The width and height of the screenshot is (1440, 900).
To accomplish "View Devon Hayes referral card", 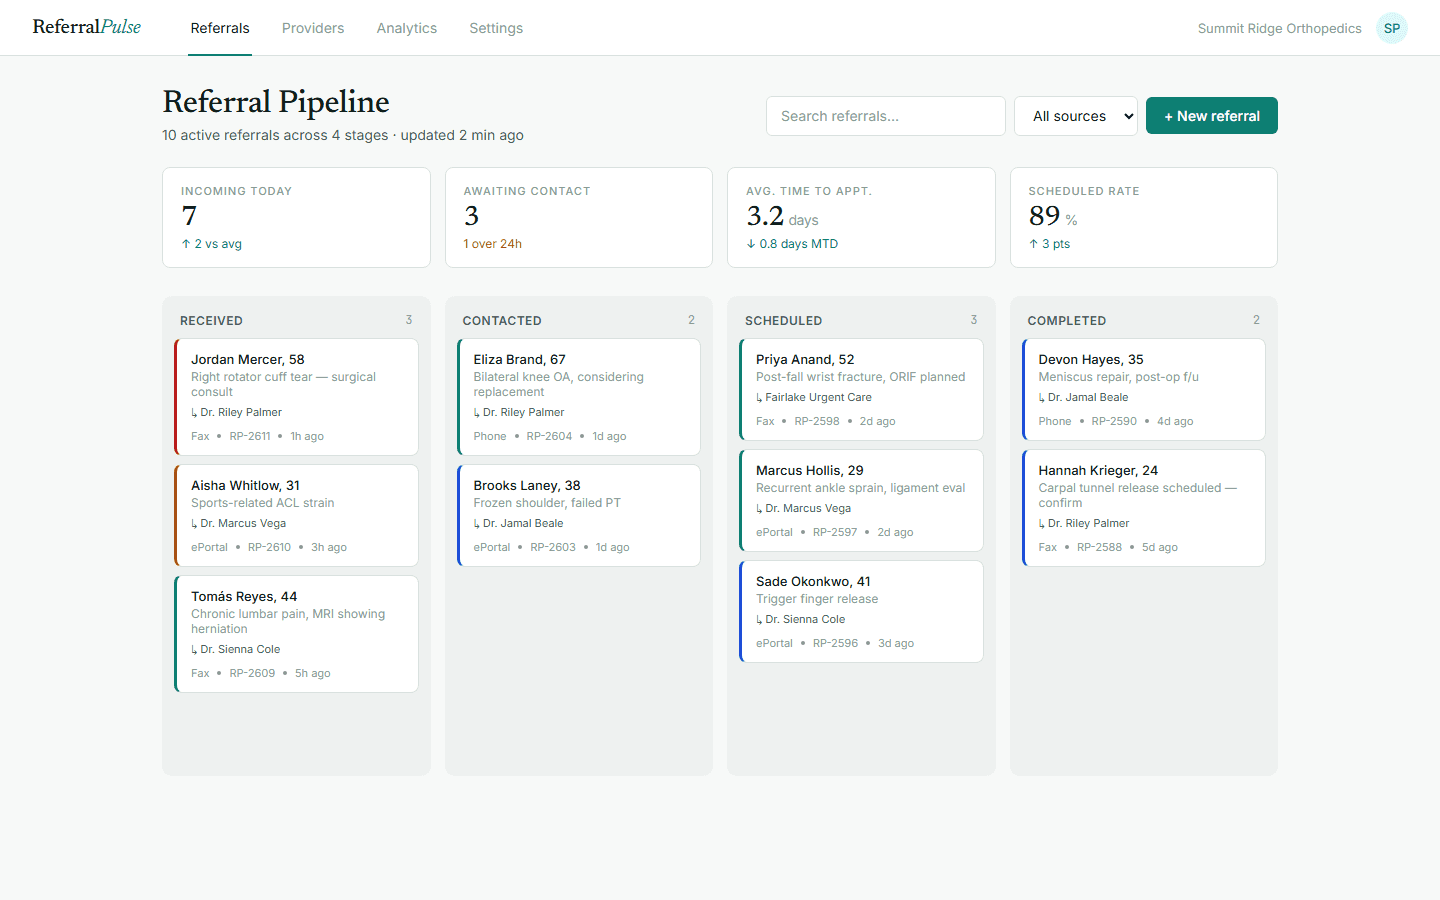I will (x=1144, y=389).
